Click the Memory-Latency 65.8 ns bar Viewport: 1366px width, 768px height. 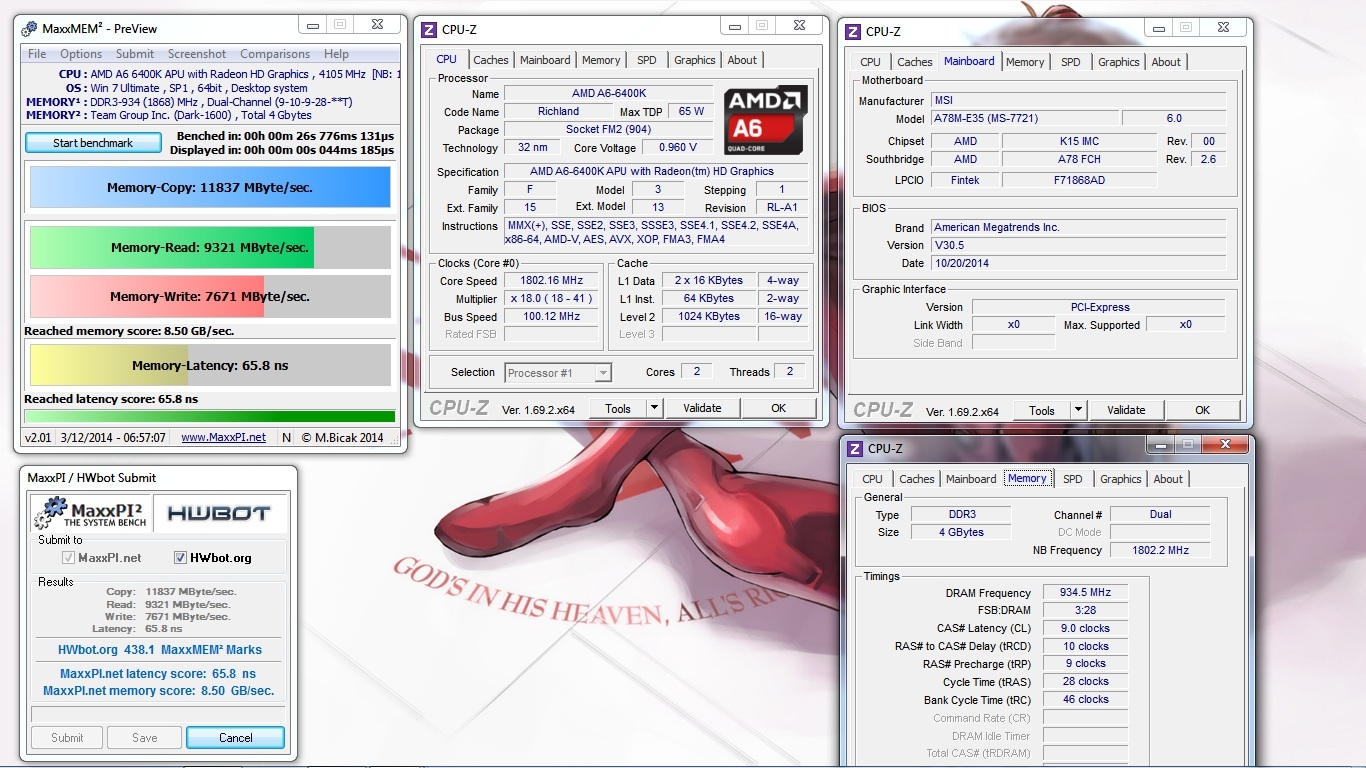click(210, 365)
